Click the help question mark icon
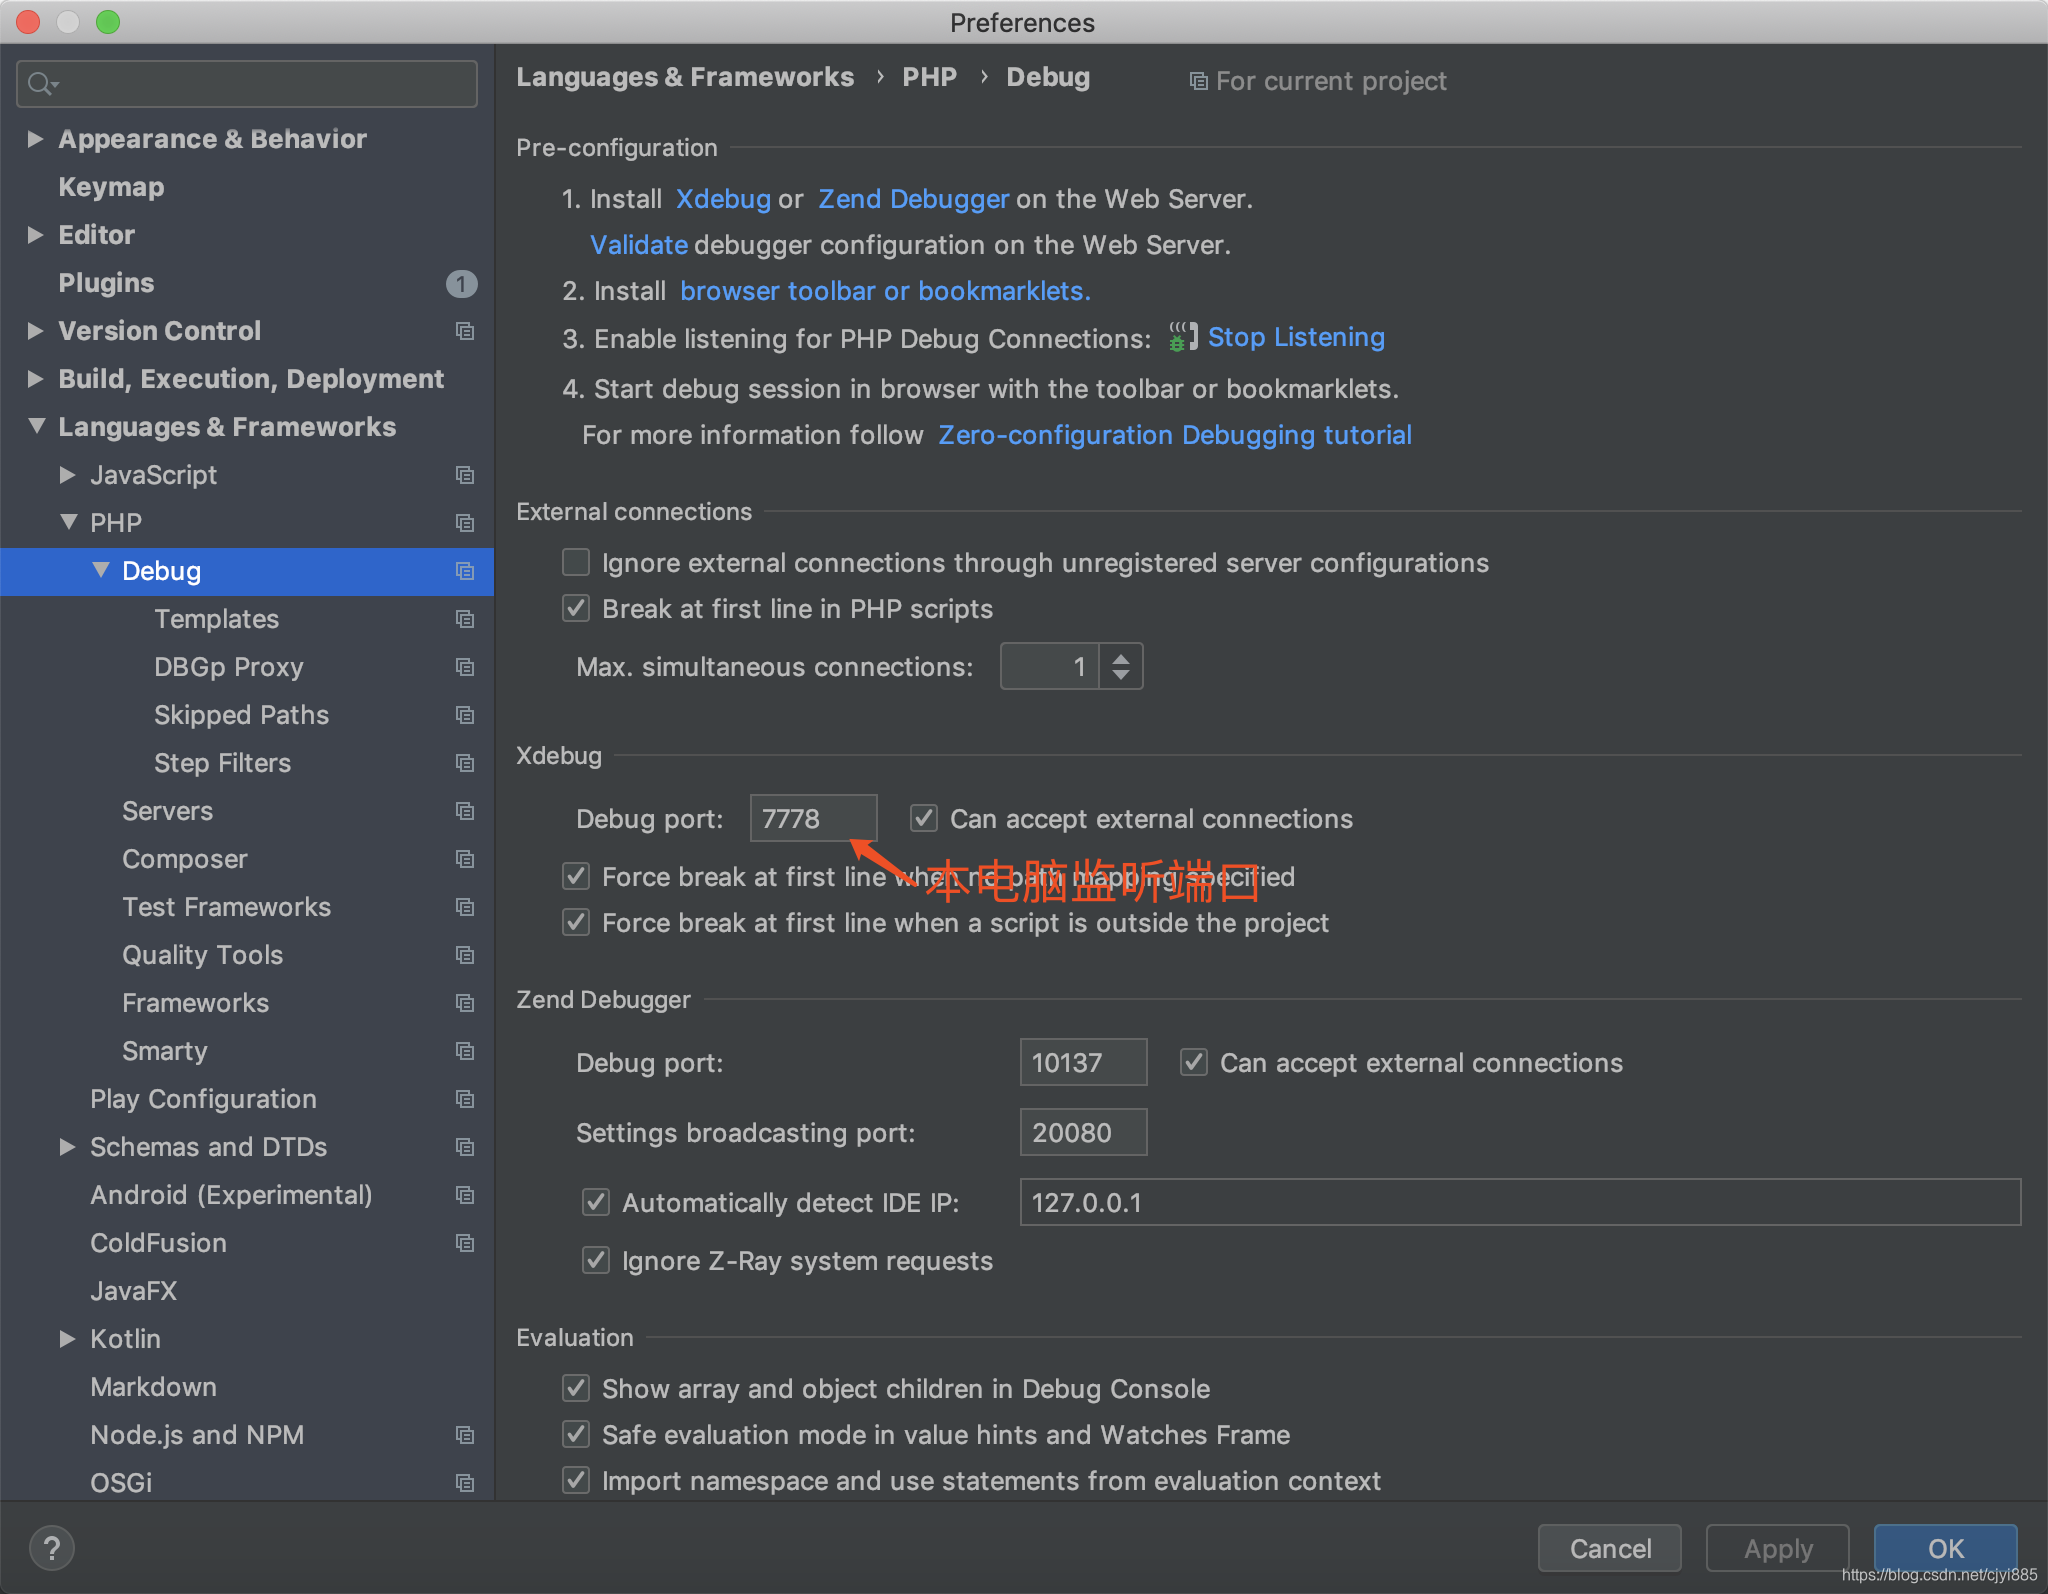Image resolution: width=2048 pixels, height=1594 pixels. click(52, 1547)
